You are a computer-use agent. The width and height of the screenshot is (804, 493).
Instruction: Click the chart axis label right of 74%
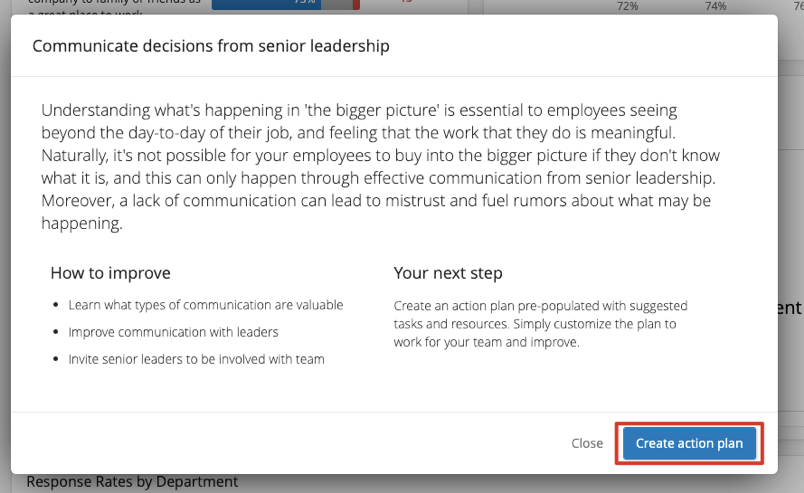(x=794, y=6)
